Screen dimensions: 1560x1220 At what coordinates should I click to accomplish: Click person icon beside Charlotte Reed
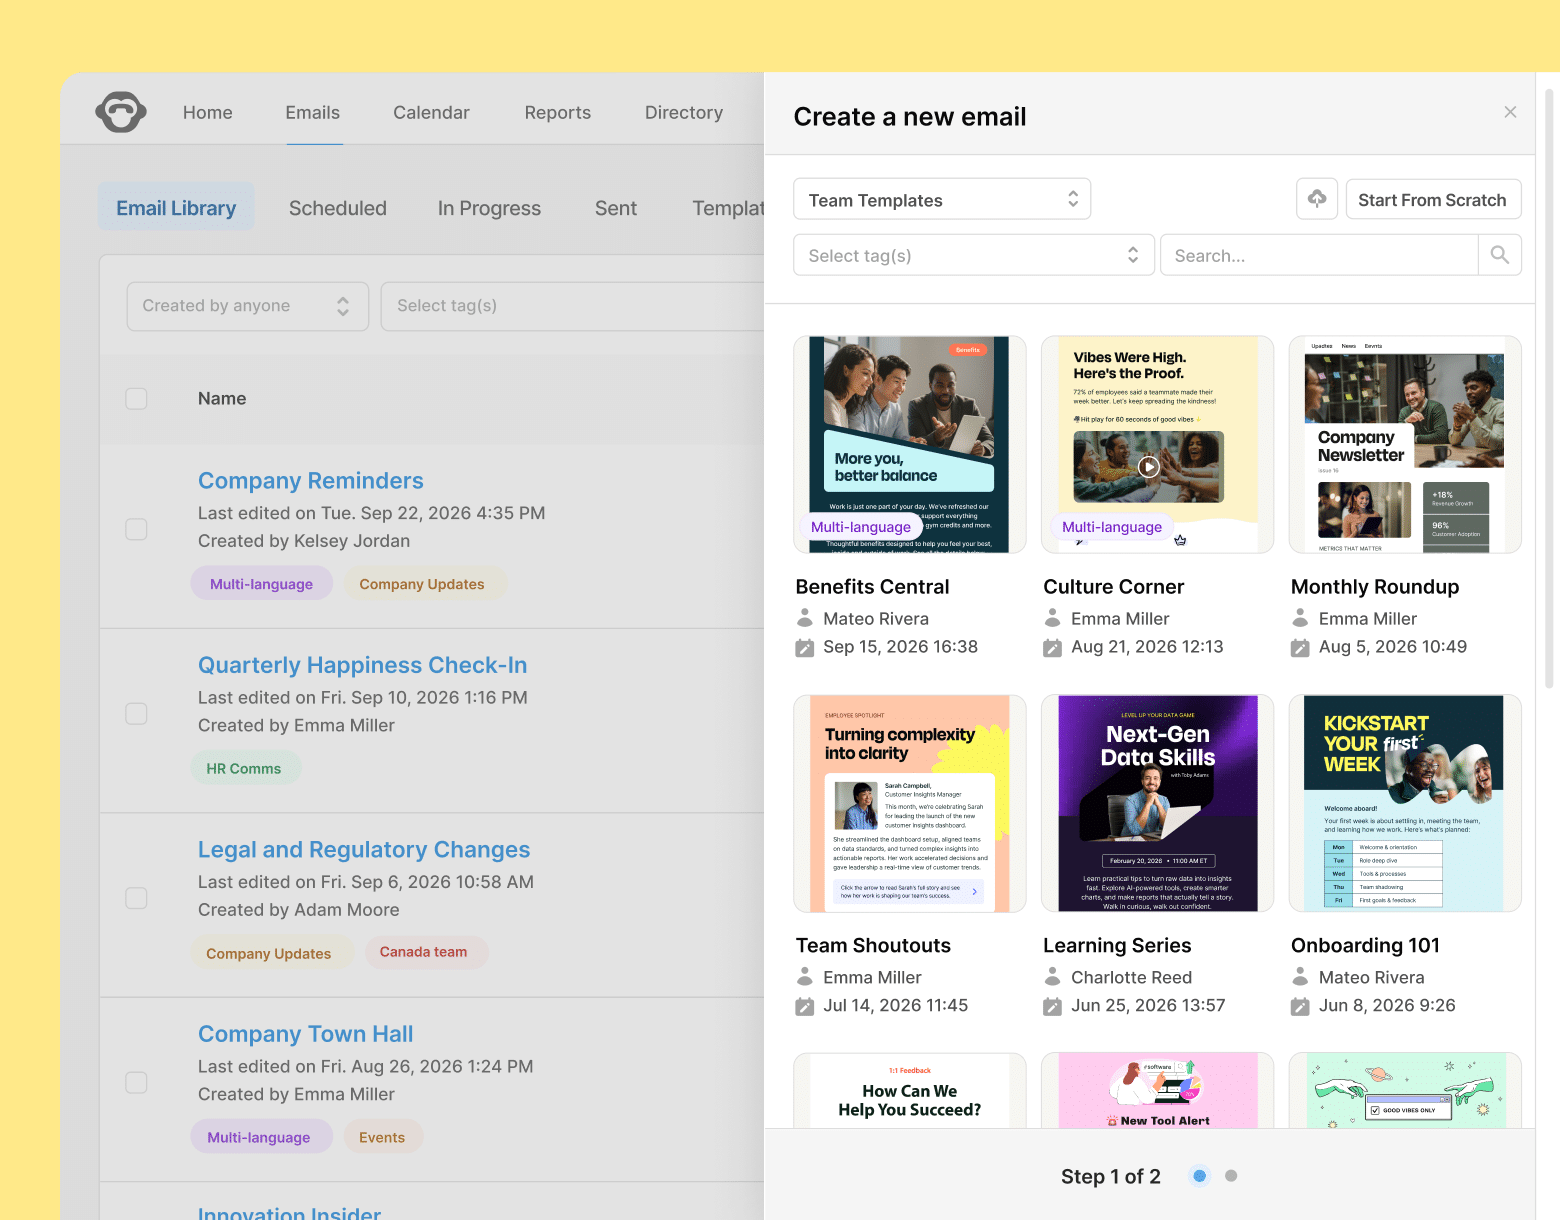tap(1052, 976)
